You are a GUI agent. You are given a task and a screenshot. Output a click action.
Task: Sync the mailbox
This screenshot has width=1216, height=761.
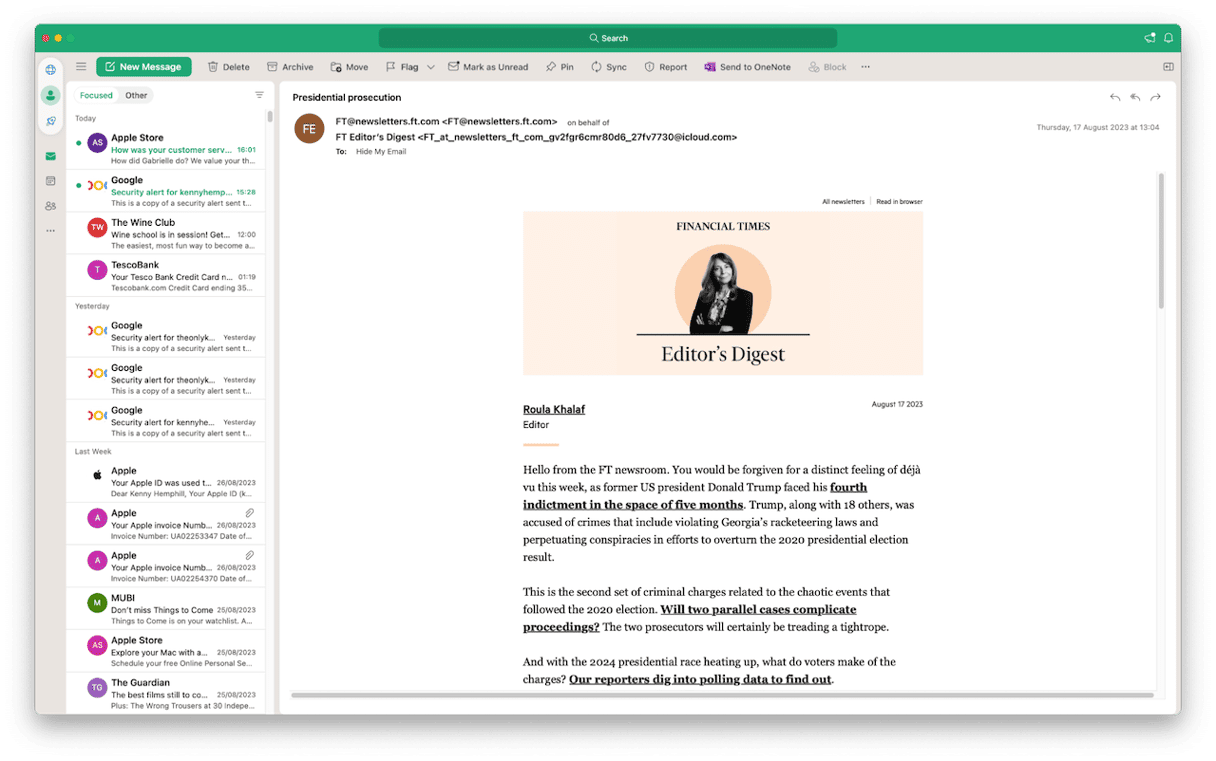[x=609, y=67]
